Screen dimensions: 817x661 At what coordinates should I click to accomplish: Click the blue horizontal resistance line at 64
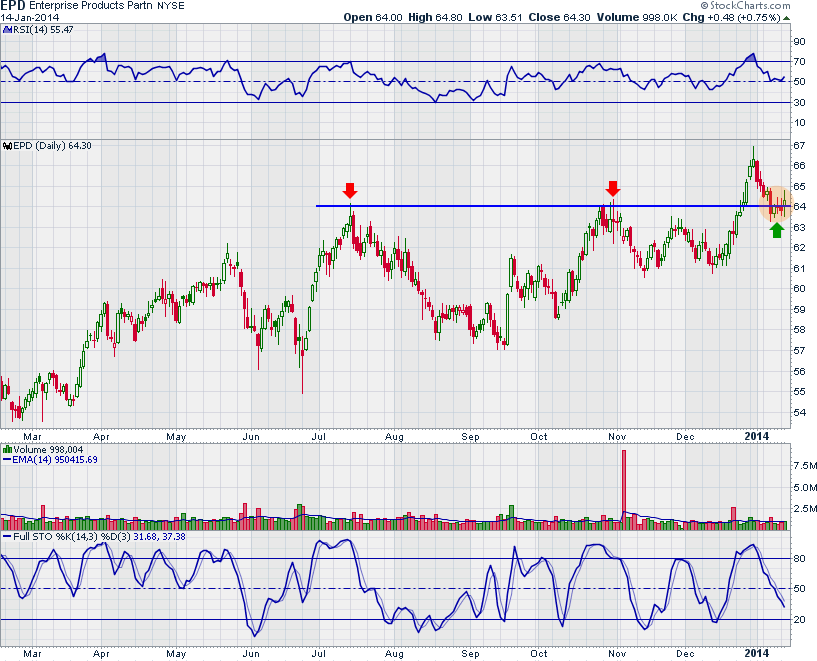coord(554,206)
